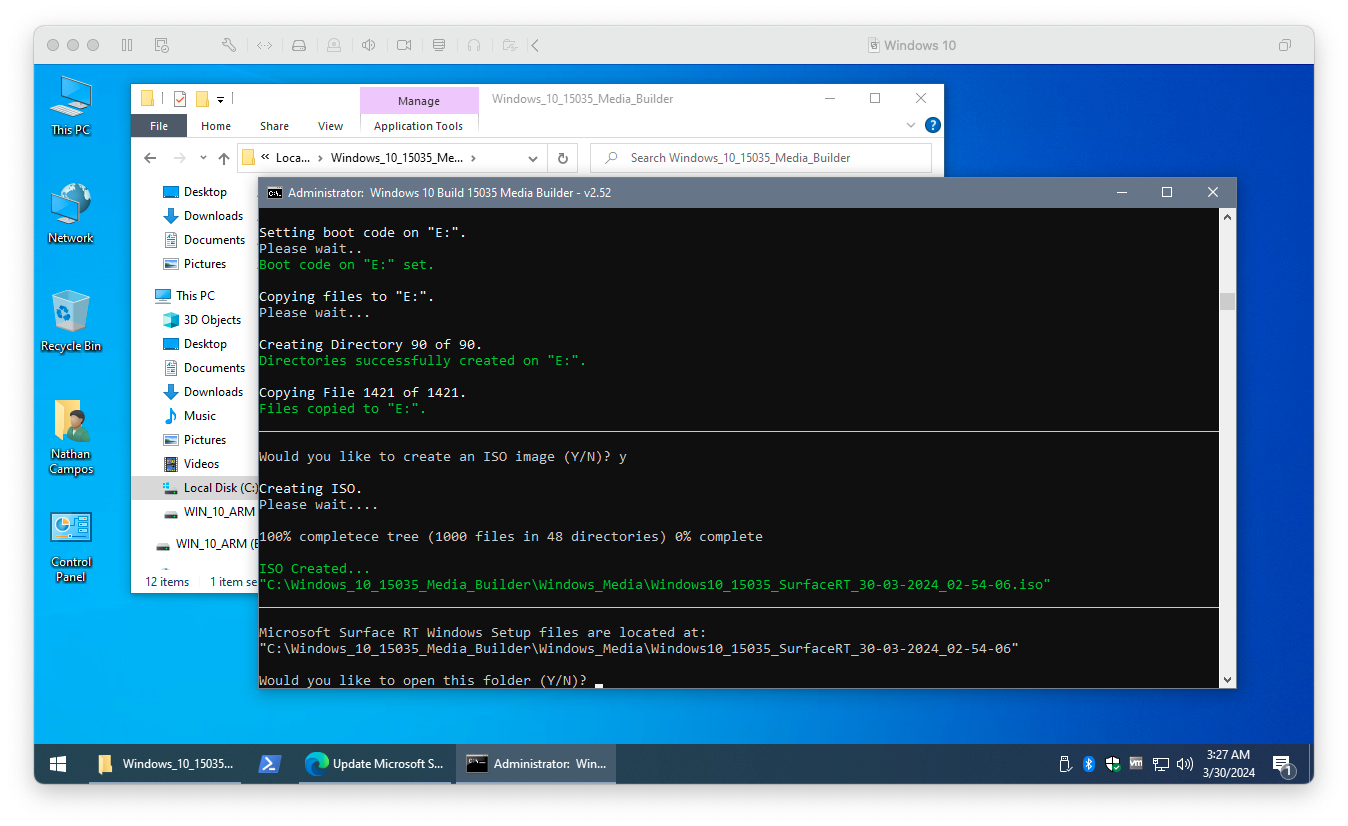Select This PC in Explorer's navigation pane
This screenshot has height=826, width=1348.
click(x=195, y=296)
